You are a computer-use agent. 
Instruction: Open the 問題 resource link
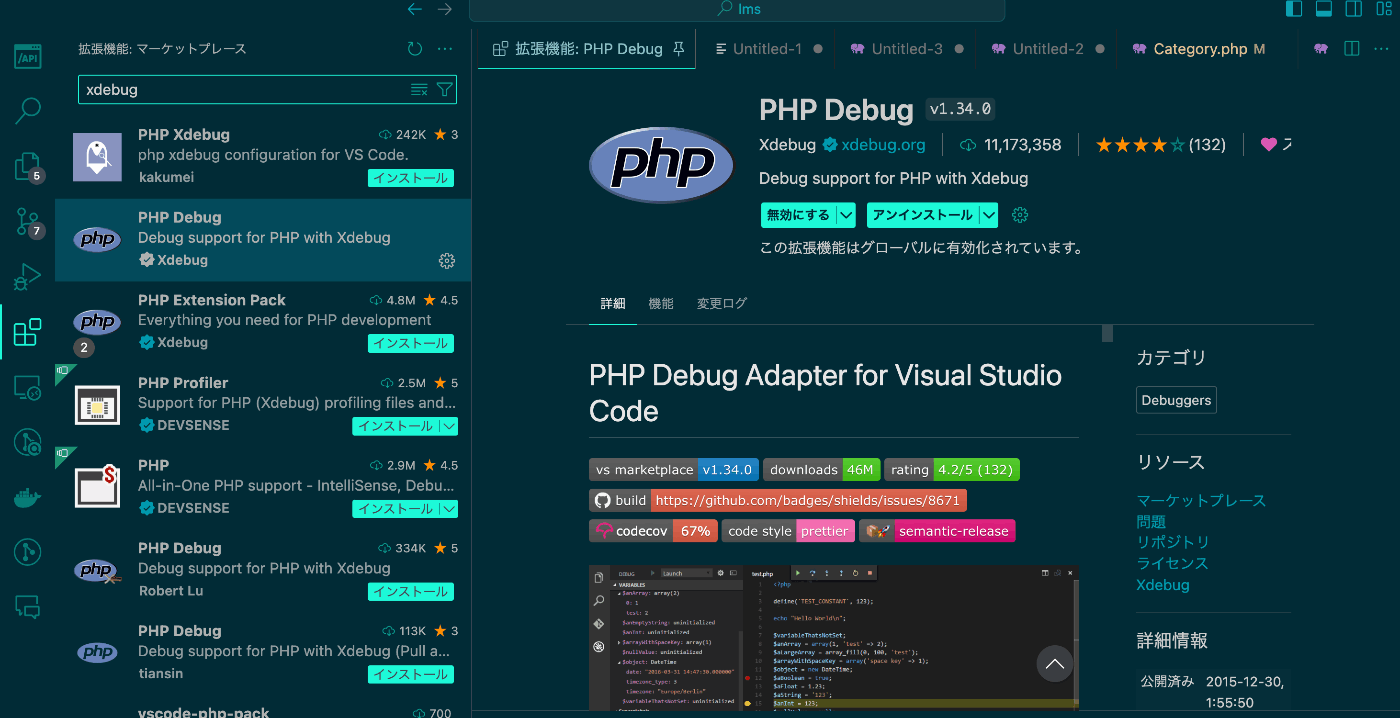pyautogui.click(x=1151, y=521)
